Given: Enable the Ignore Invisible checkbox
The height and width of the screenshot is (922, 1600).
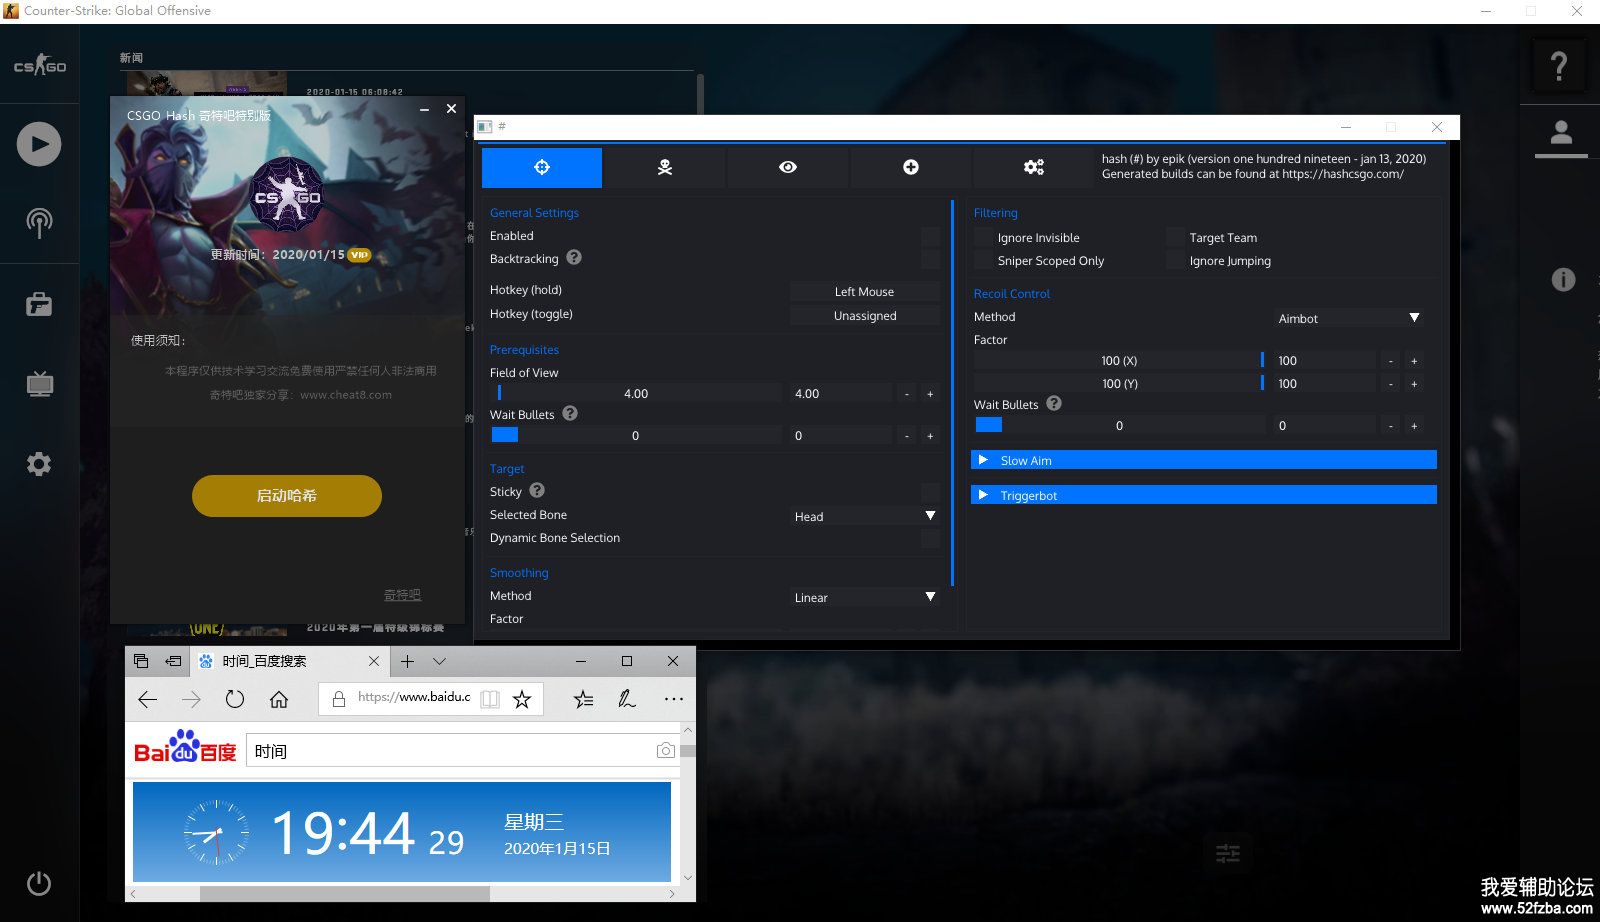Looking at the screenshot, I should click(x=984, y=238).
